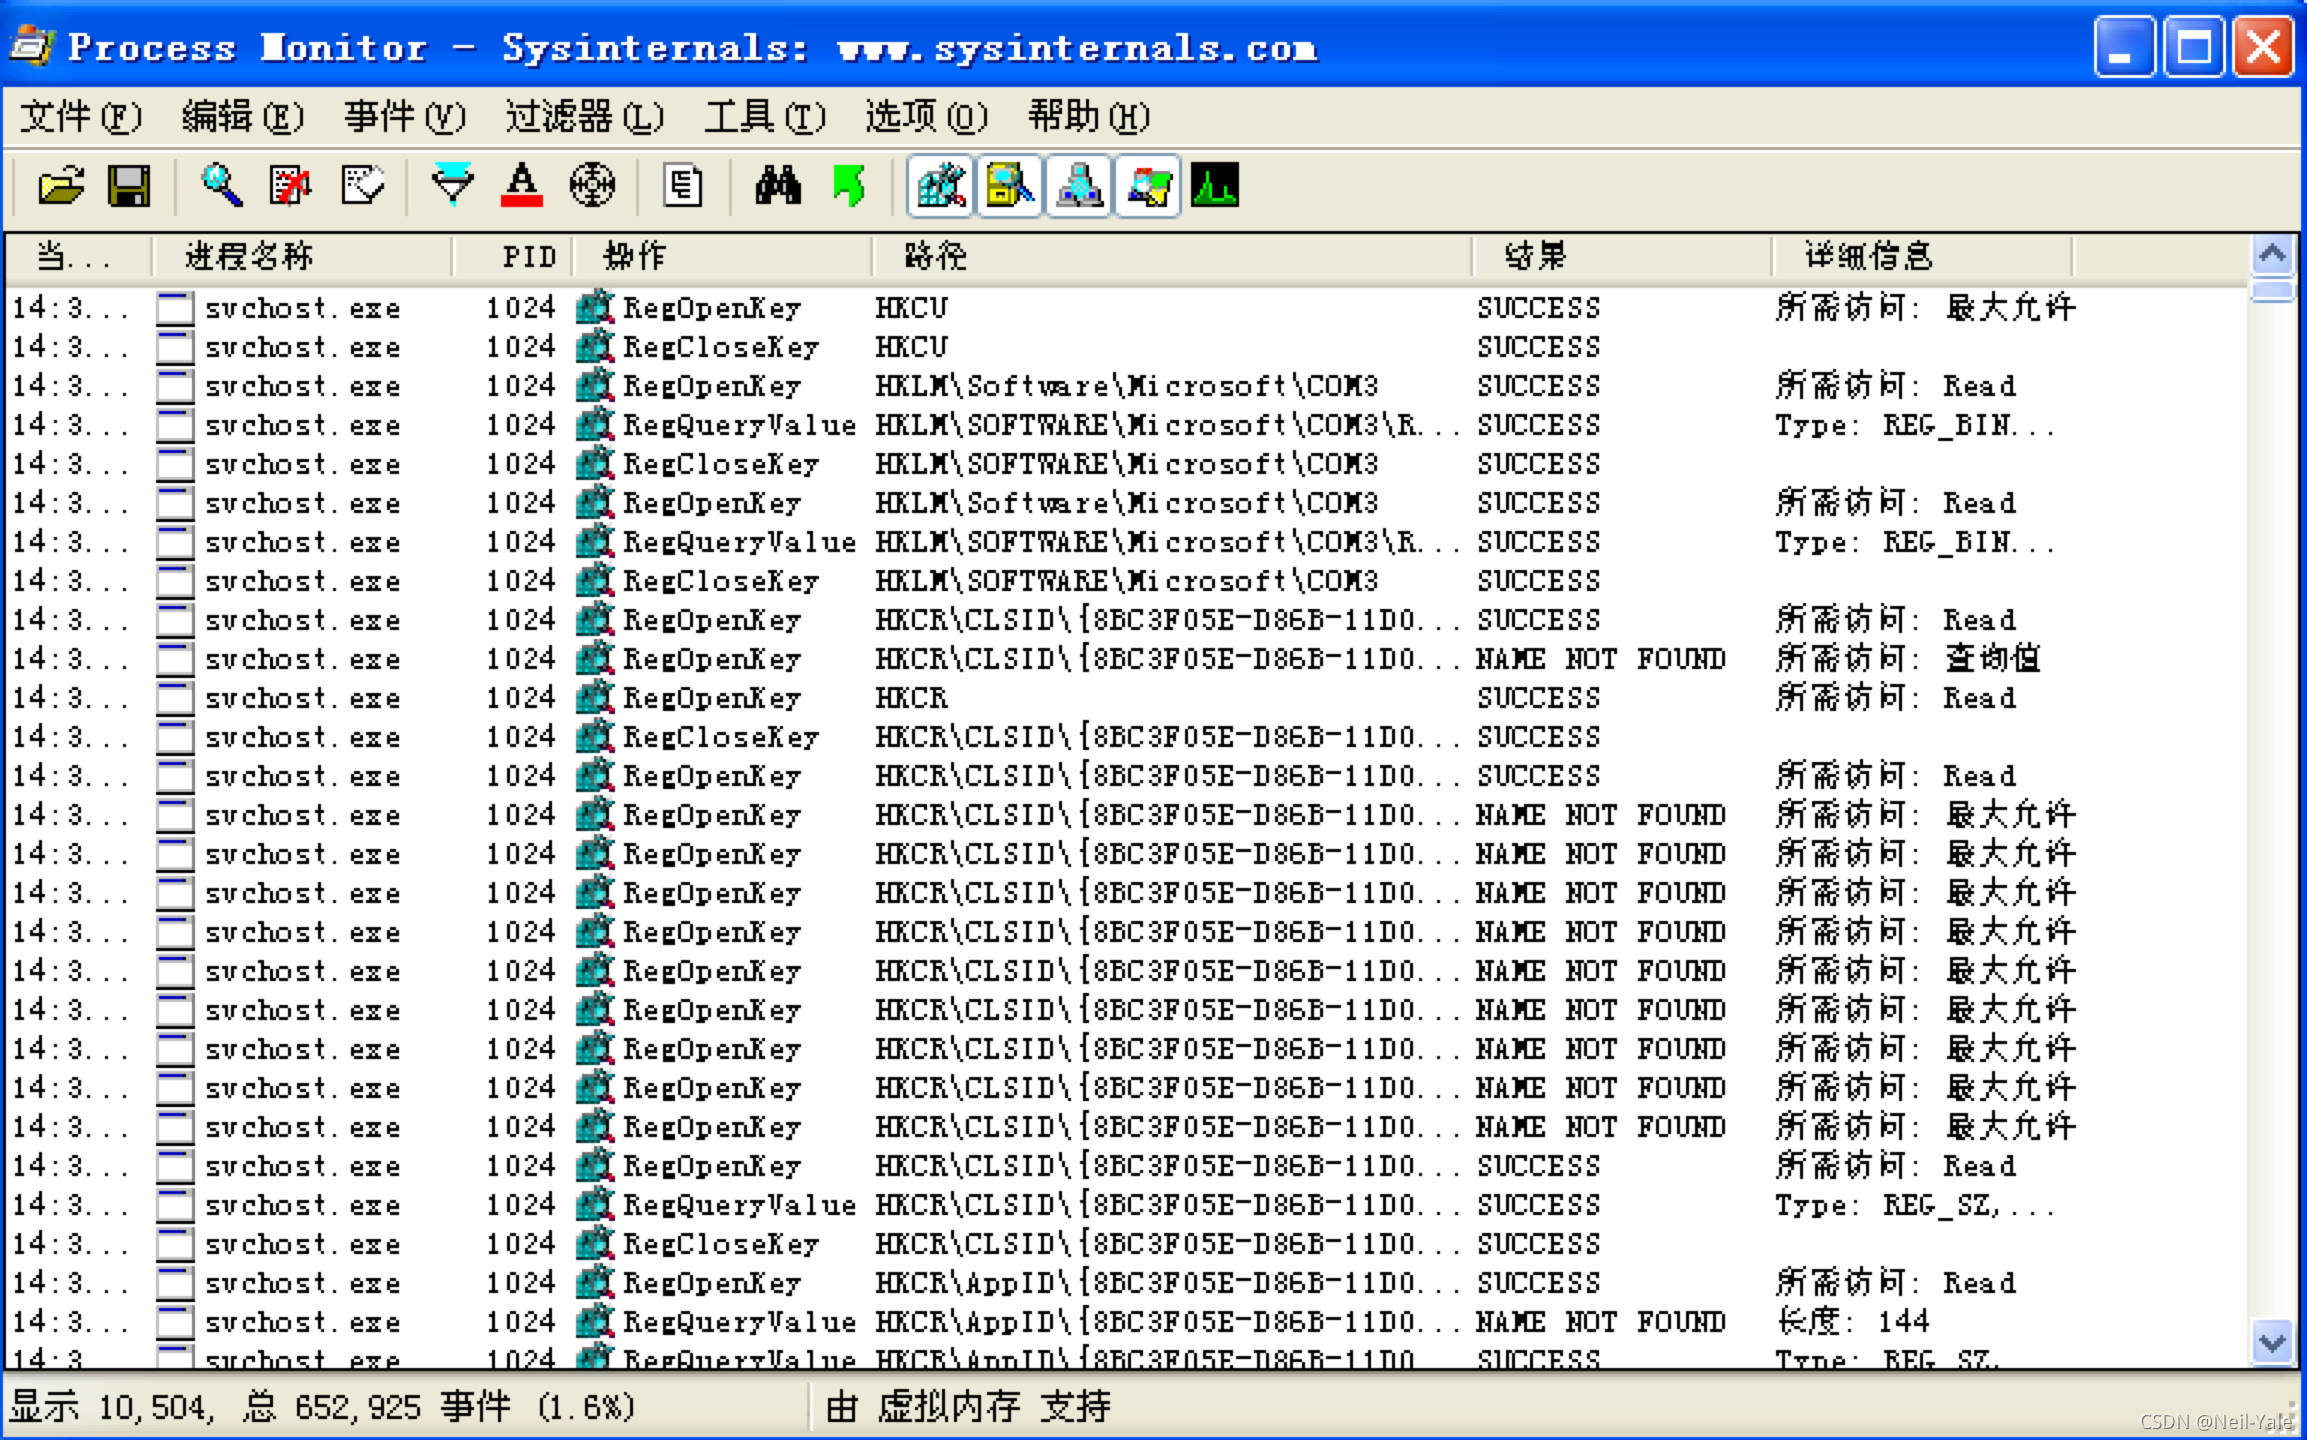Toggle Show Network Activity icon
2307x1440 pixels.
tap(1079, 186)
